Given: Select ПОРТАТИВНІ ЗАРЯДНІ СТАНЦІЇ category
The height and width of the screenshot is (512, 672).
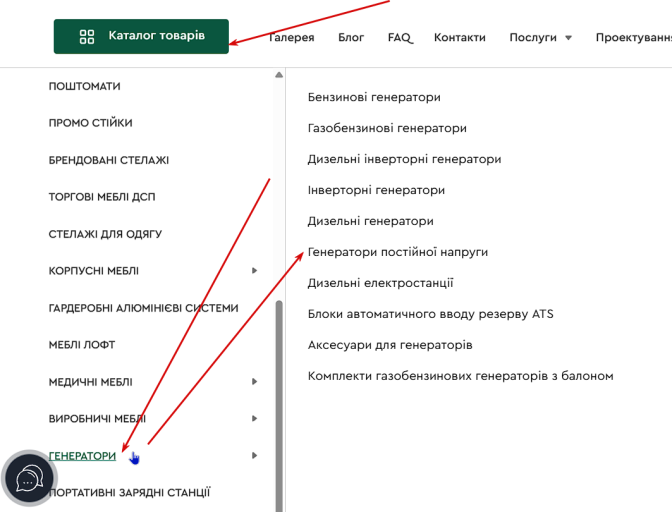Looking at the screenshot, I should pos(130,493).
